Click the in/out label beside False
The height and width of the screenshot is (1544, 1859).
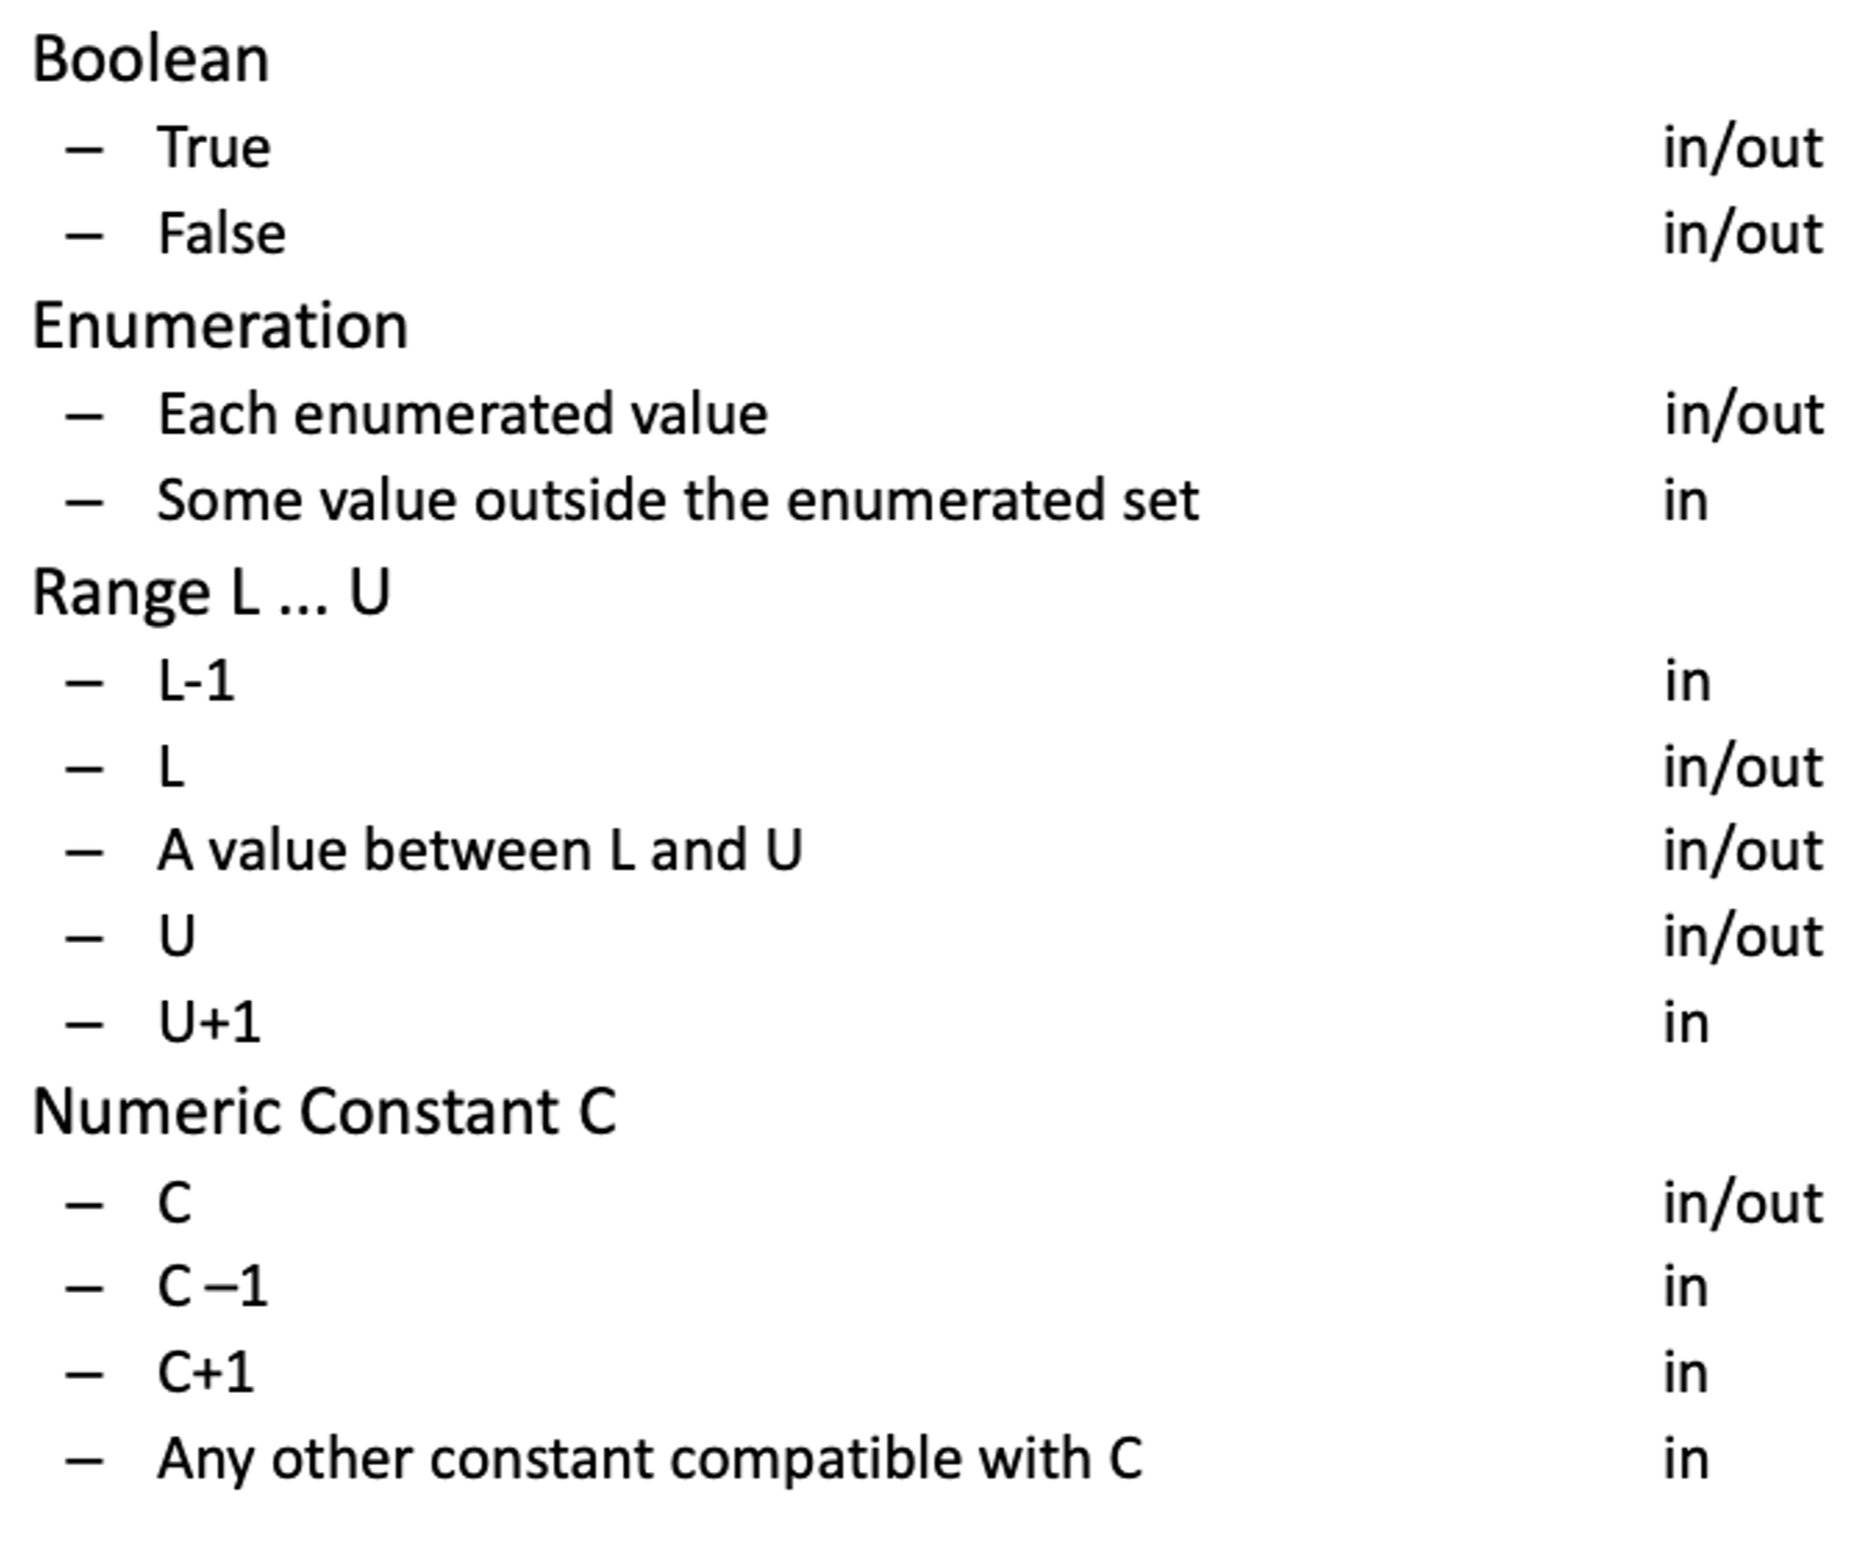pos(1742,234)
